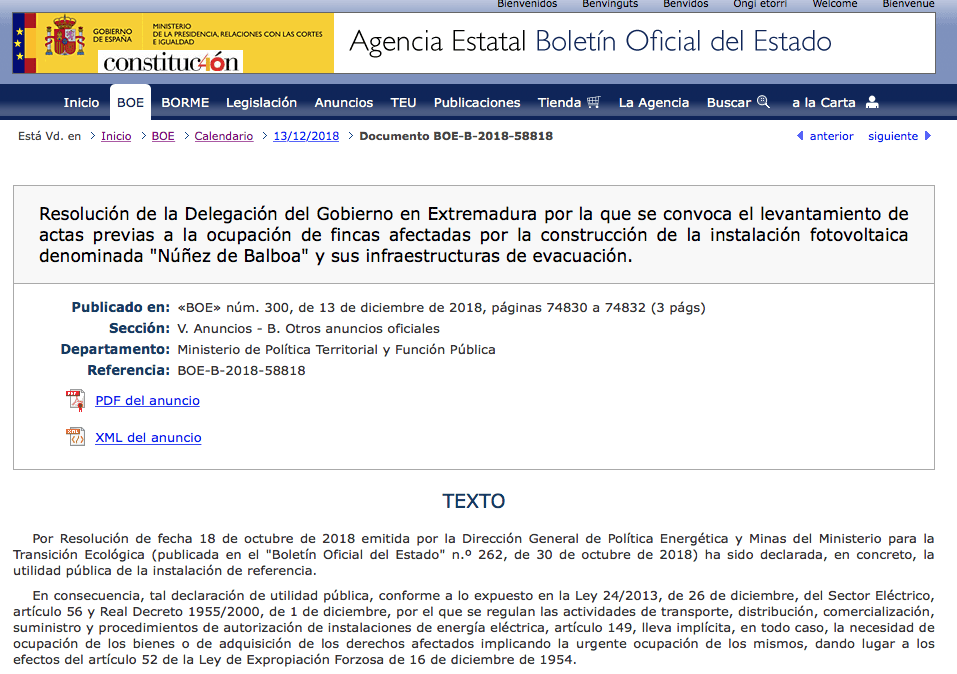Open the XML del anuncio link
Viewport: 957px width, 674px height.
(148, 438)
